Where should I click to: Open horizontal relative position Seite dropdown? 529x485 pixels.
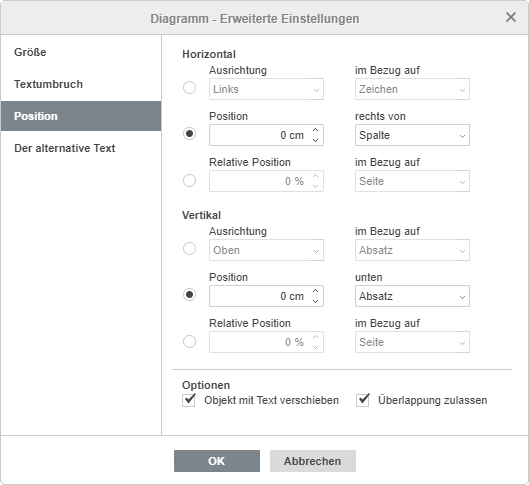click(412, 181)
